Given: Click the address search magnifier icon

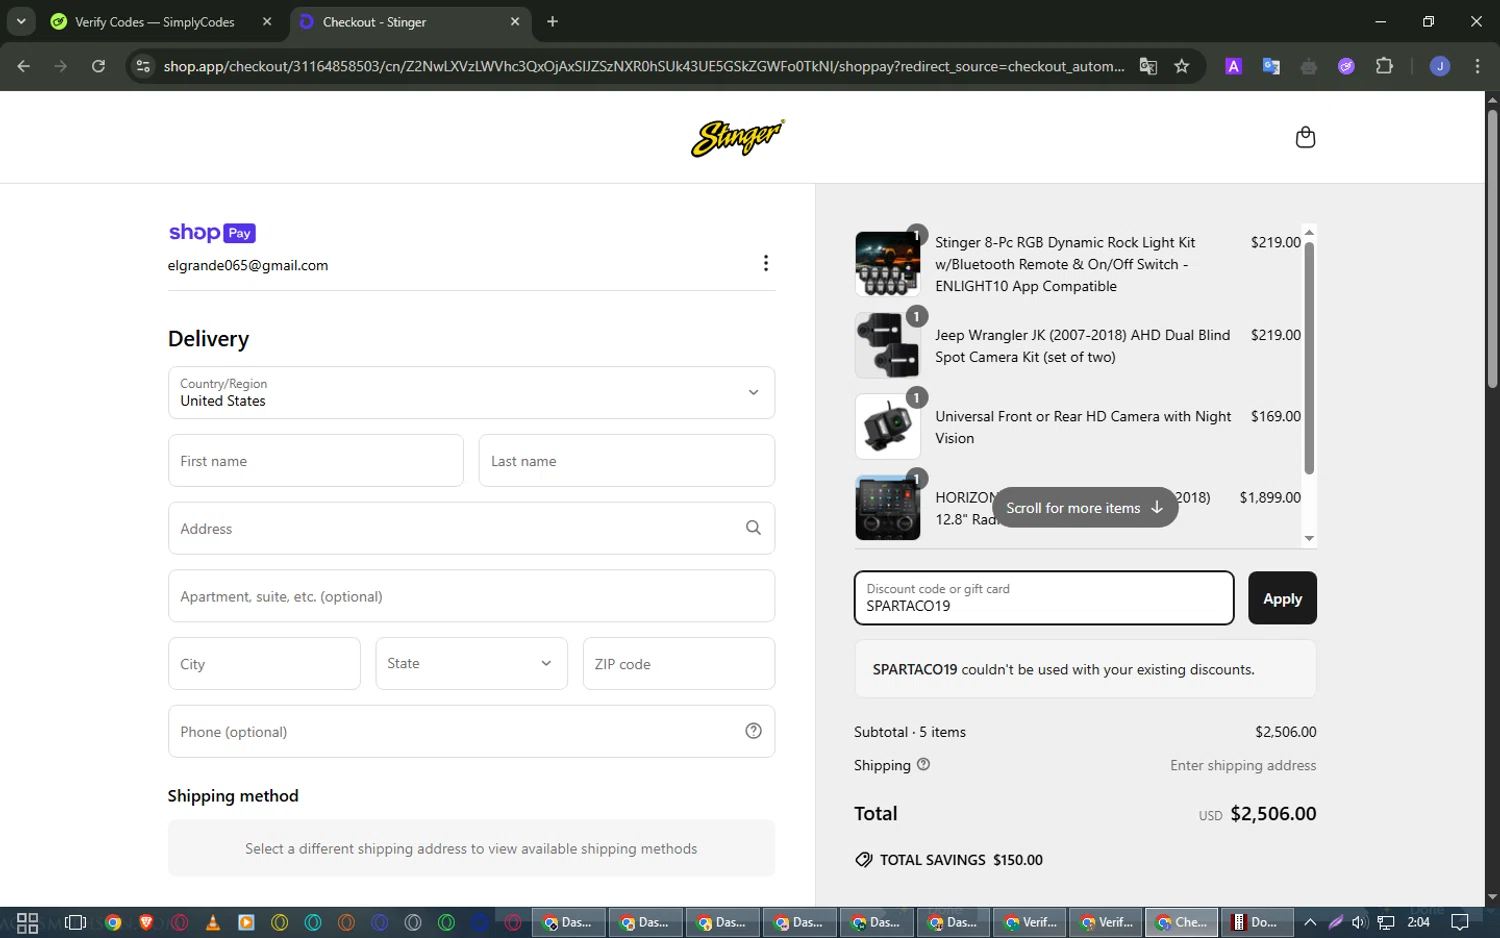Looking at the screenshot, I should pyautogui.click(x=753, y=528).
